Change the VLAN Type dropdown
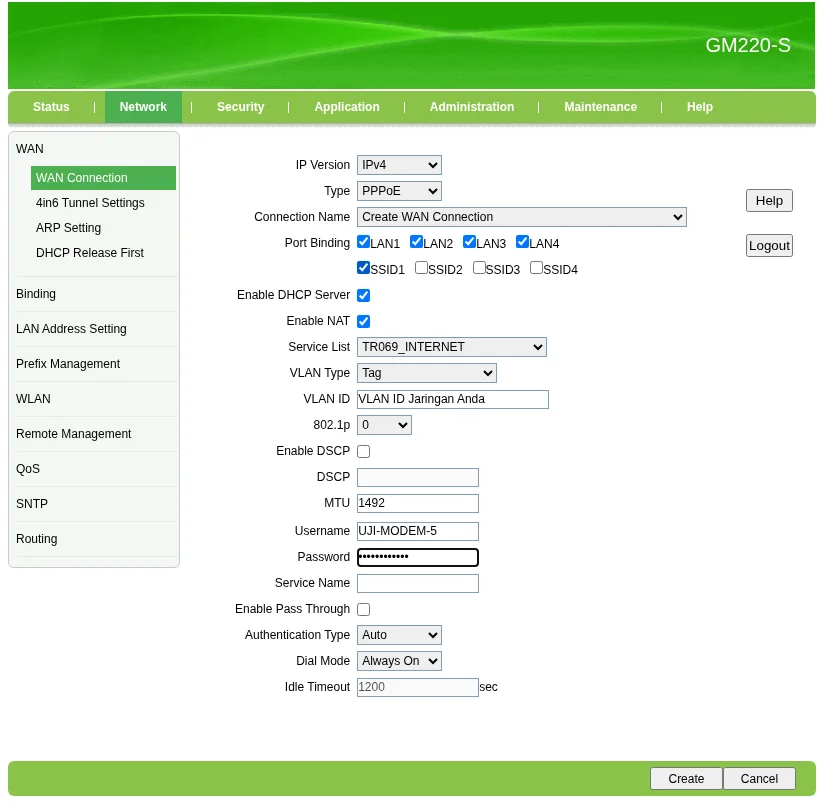This screenshot has height=806, width=824. click(x=426, y=373)
